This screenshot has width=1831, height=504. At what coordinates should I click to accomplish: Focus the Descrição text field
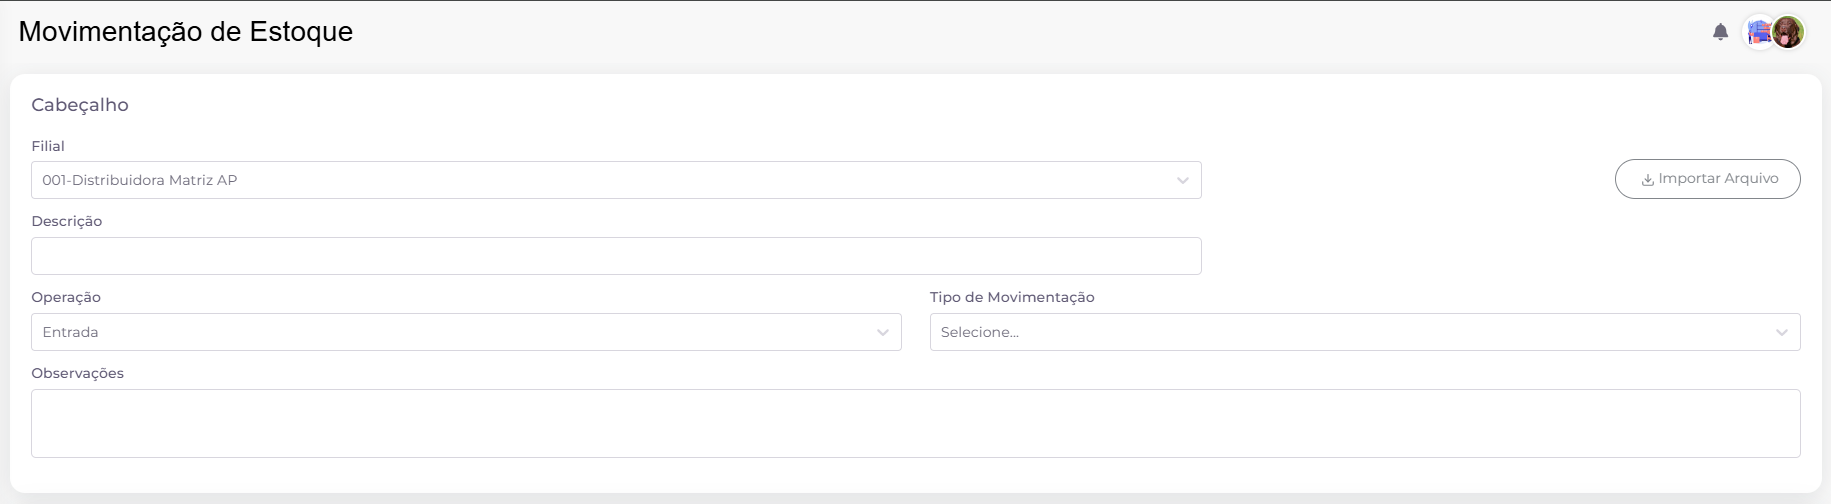click(x=616, y=256)
